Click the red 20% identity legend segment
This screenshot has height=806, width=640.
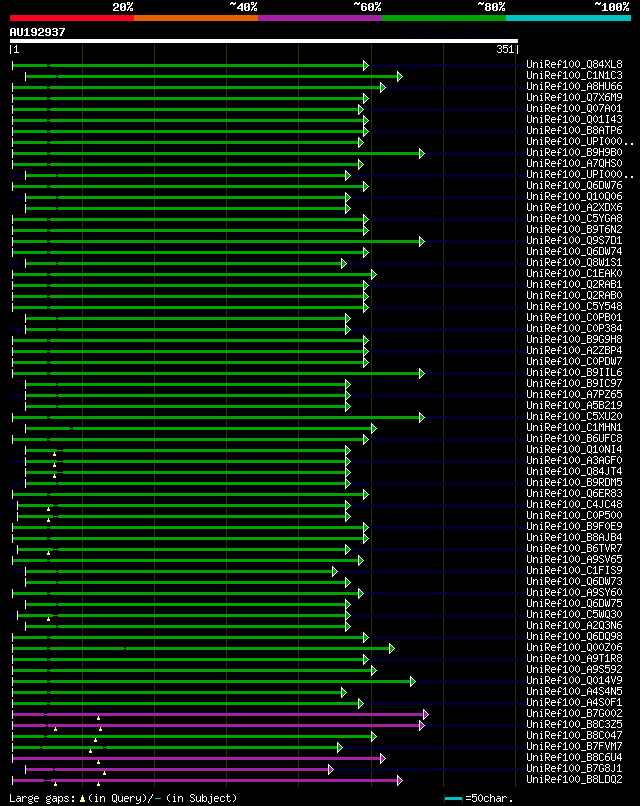pos(71,18)
